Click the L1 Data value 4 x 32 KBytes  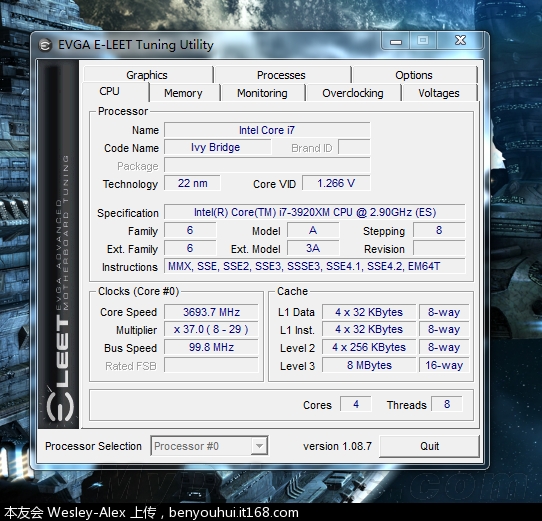pyautogui.click(x=369, y=312)
